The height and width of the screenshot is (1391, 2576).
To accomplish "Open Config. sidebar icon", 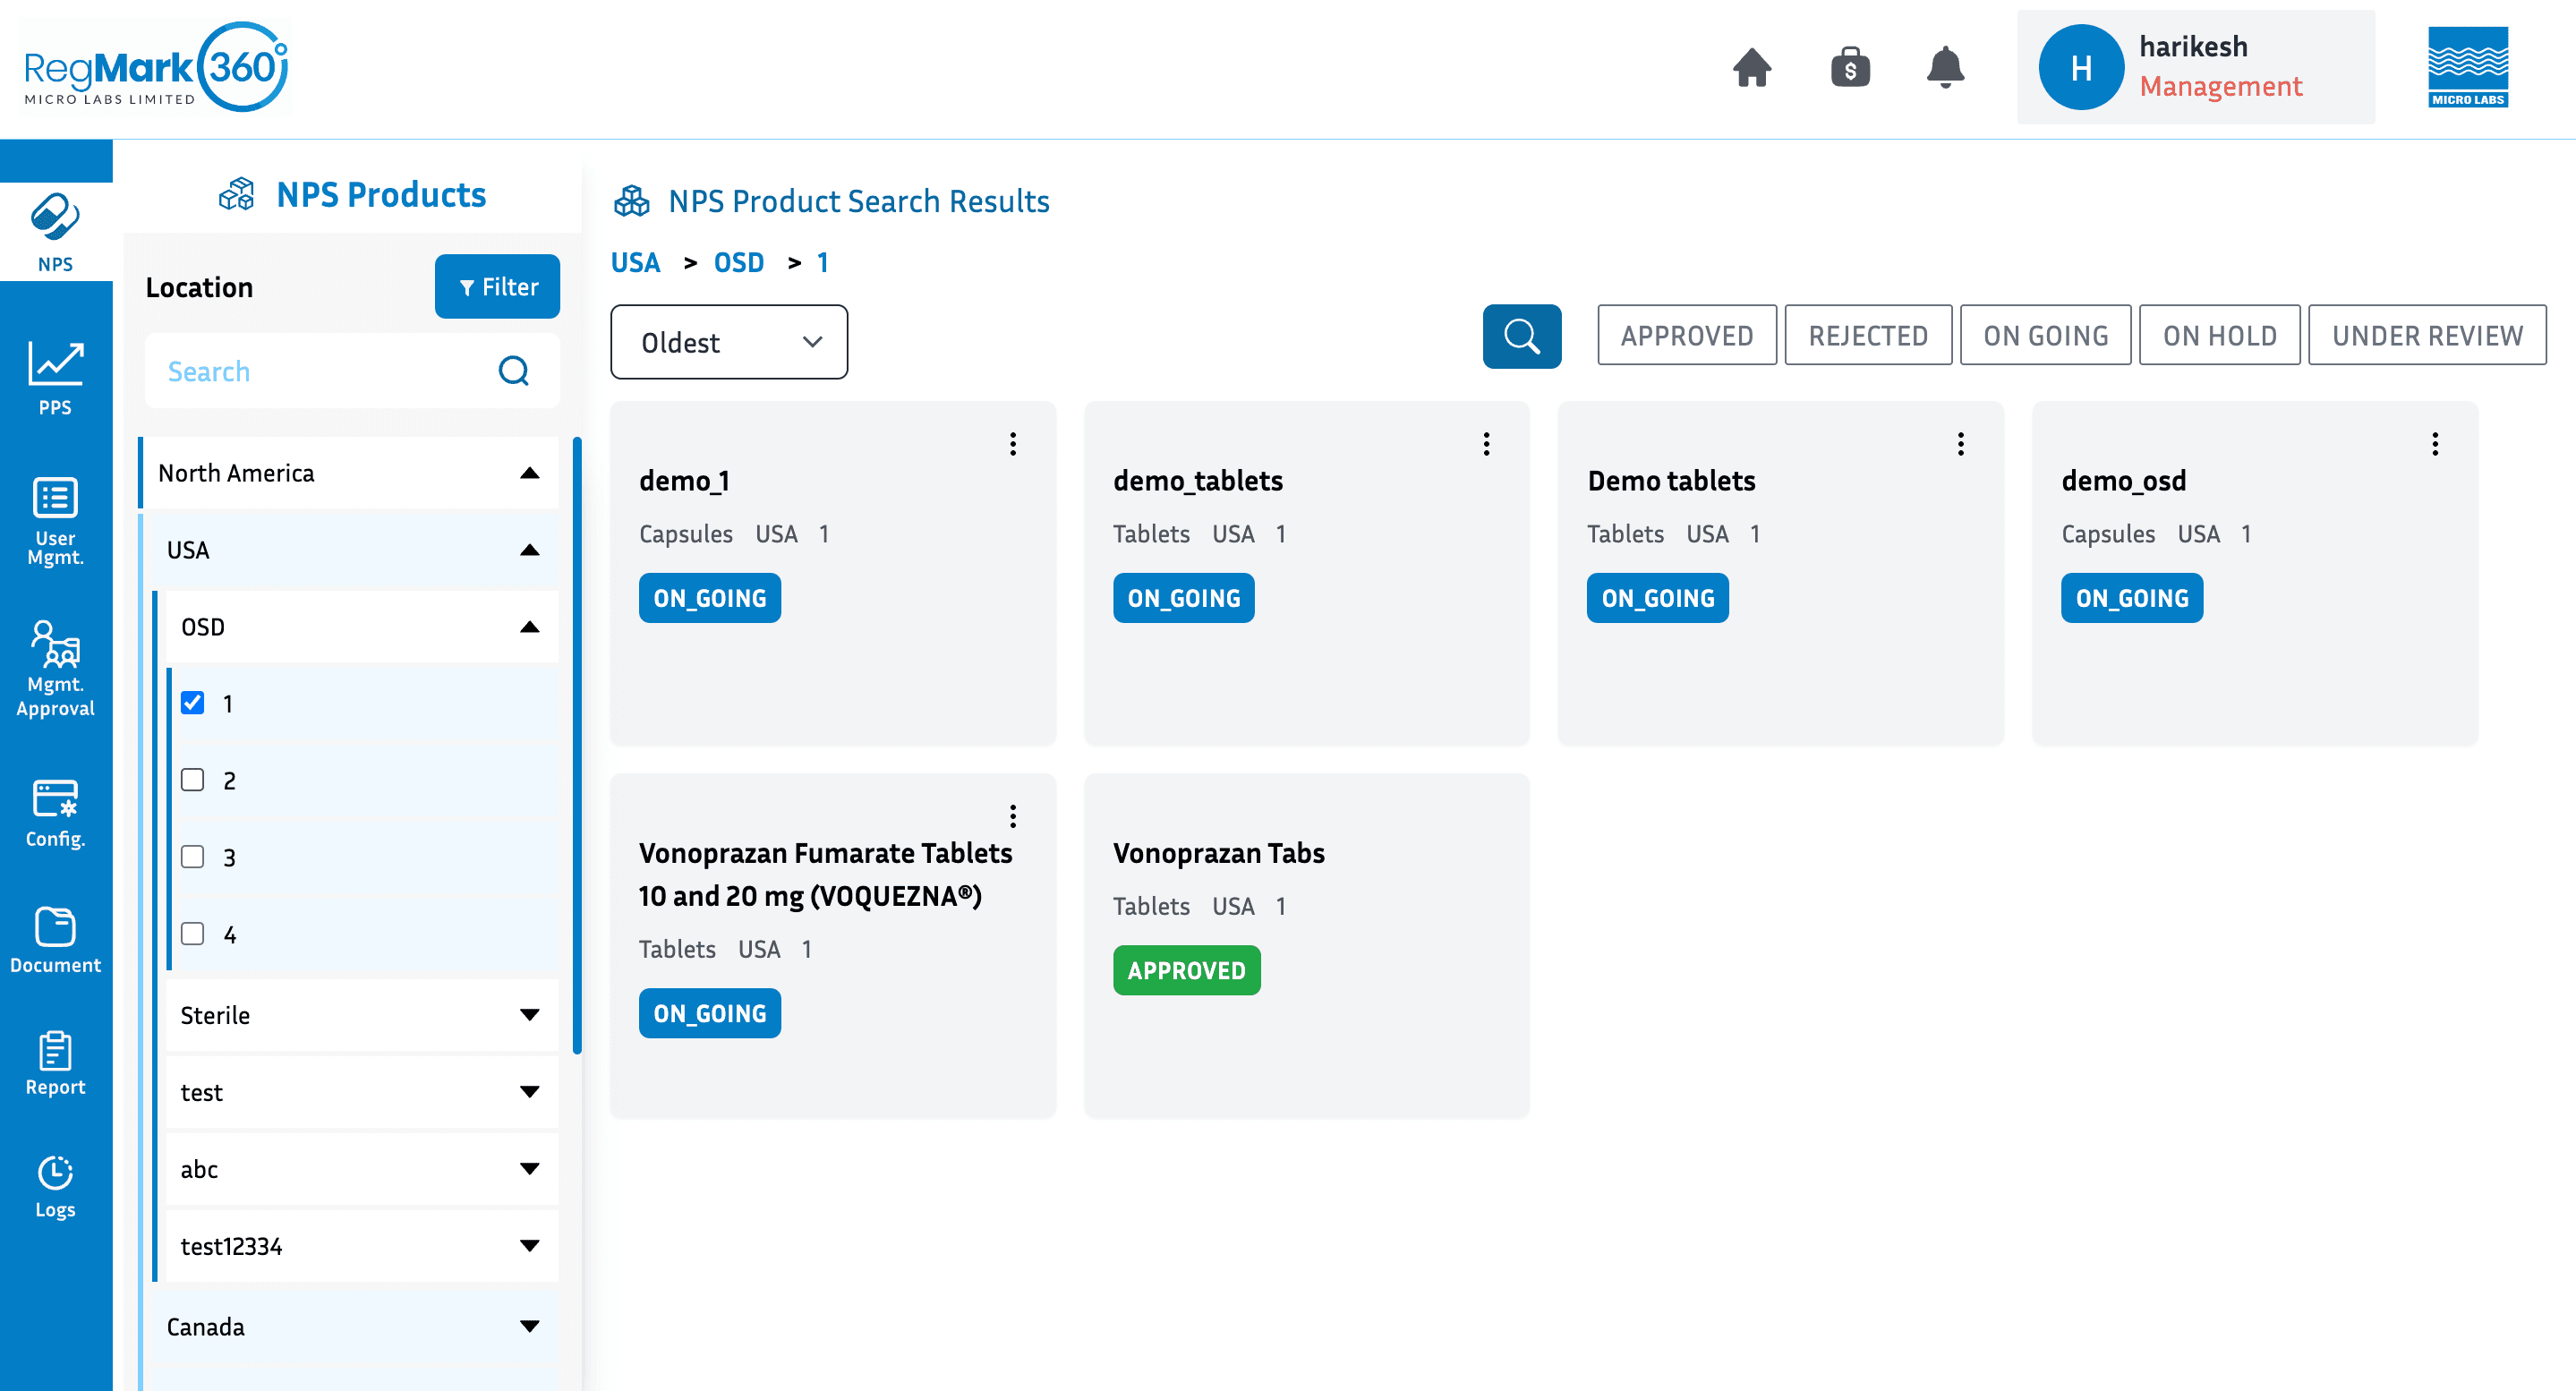I will [55, 812].
